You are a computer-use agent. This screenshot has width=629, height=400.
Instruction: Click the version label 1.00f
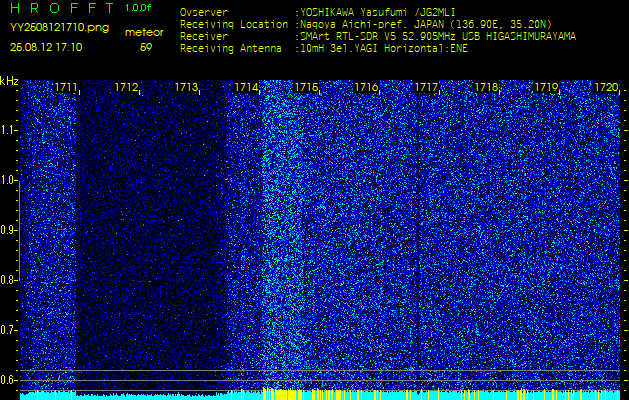138,8
